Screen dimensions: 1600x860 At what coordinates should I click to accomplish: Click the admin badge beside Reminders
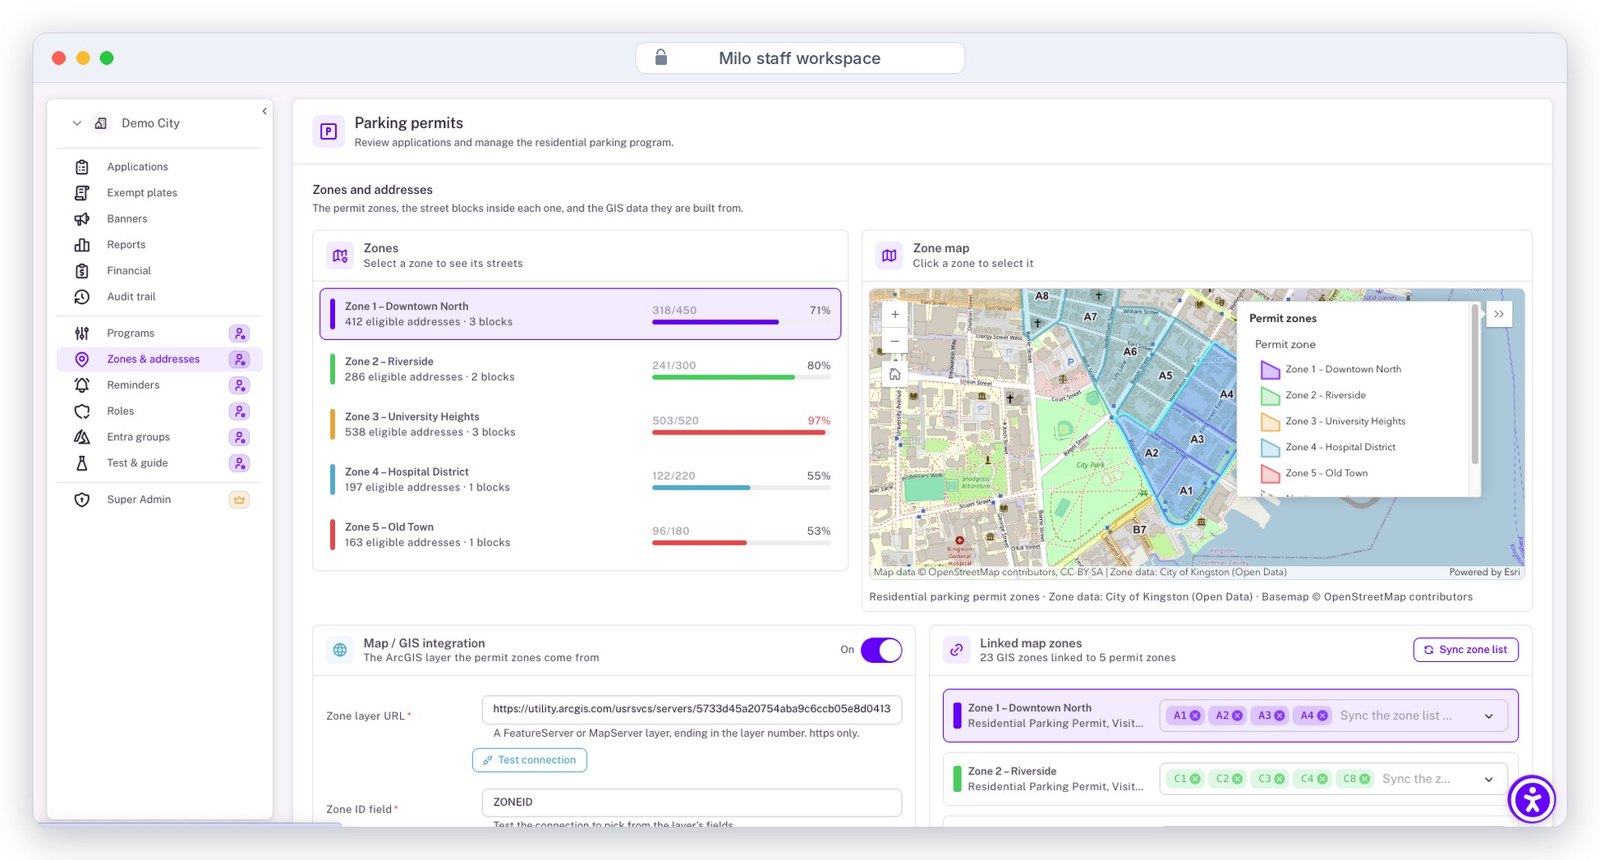tap(239, 385)
